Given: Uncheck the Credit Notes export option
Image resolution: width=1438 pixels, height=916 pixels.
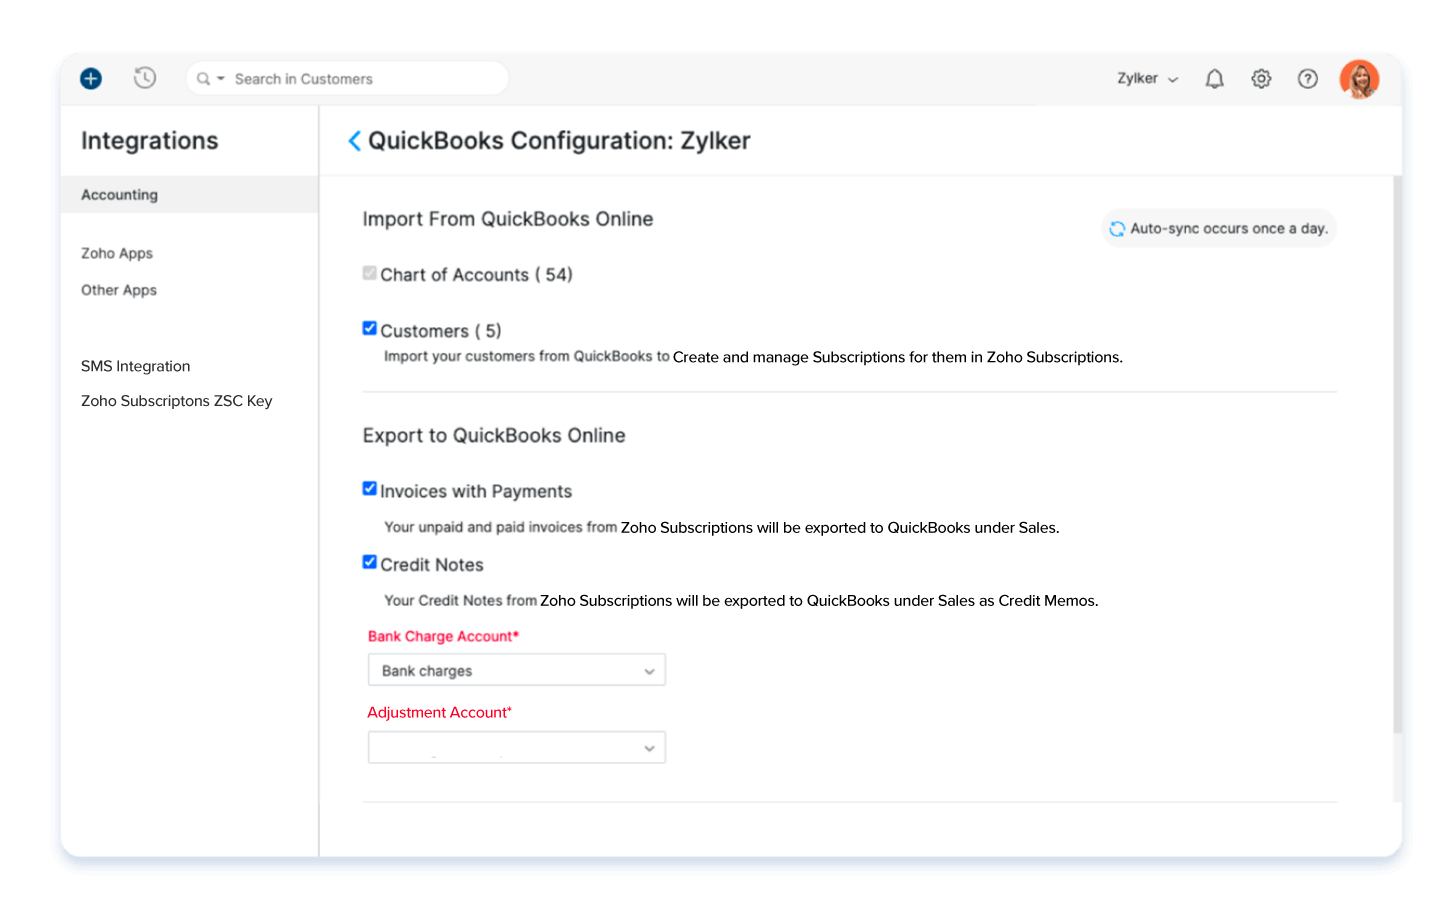Looking at the screenshot, I should pos(369,561).
